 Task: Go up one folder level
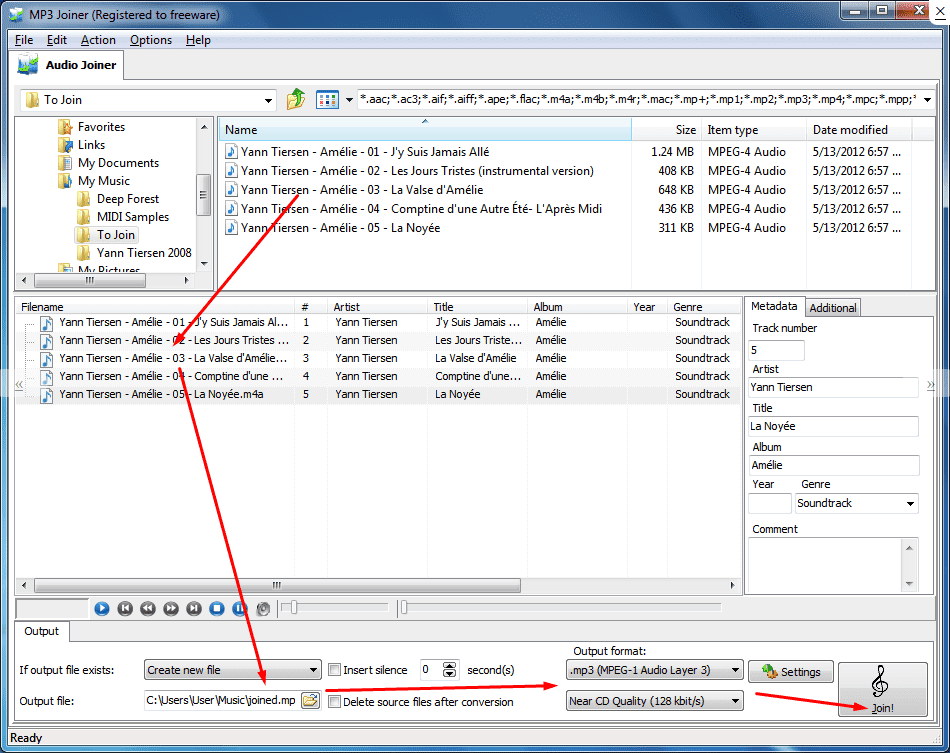coord(296,99)
